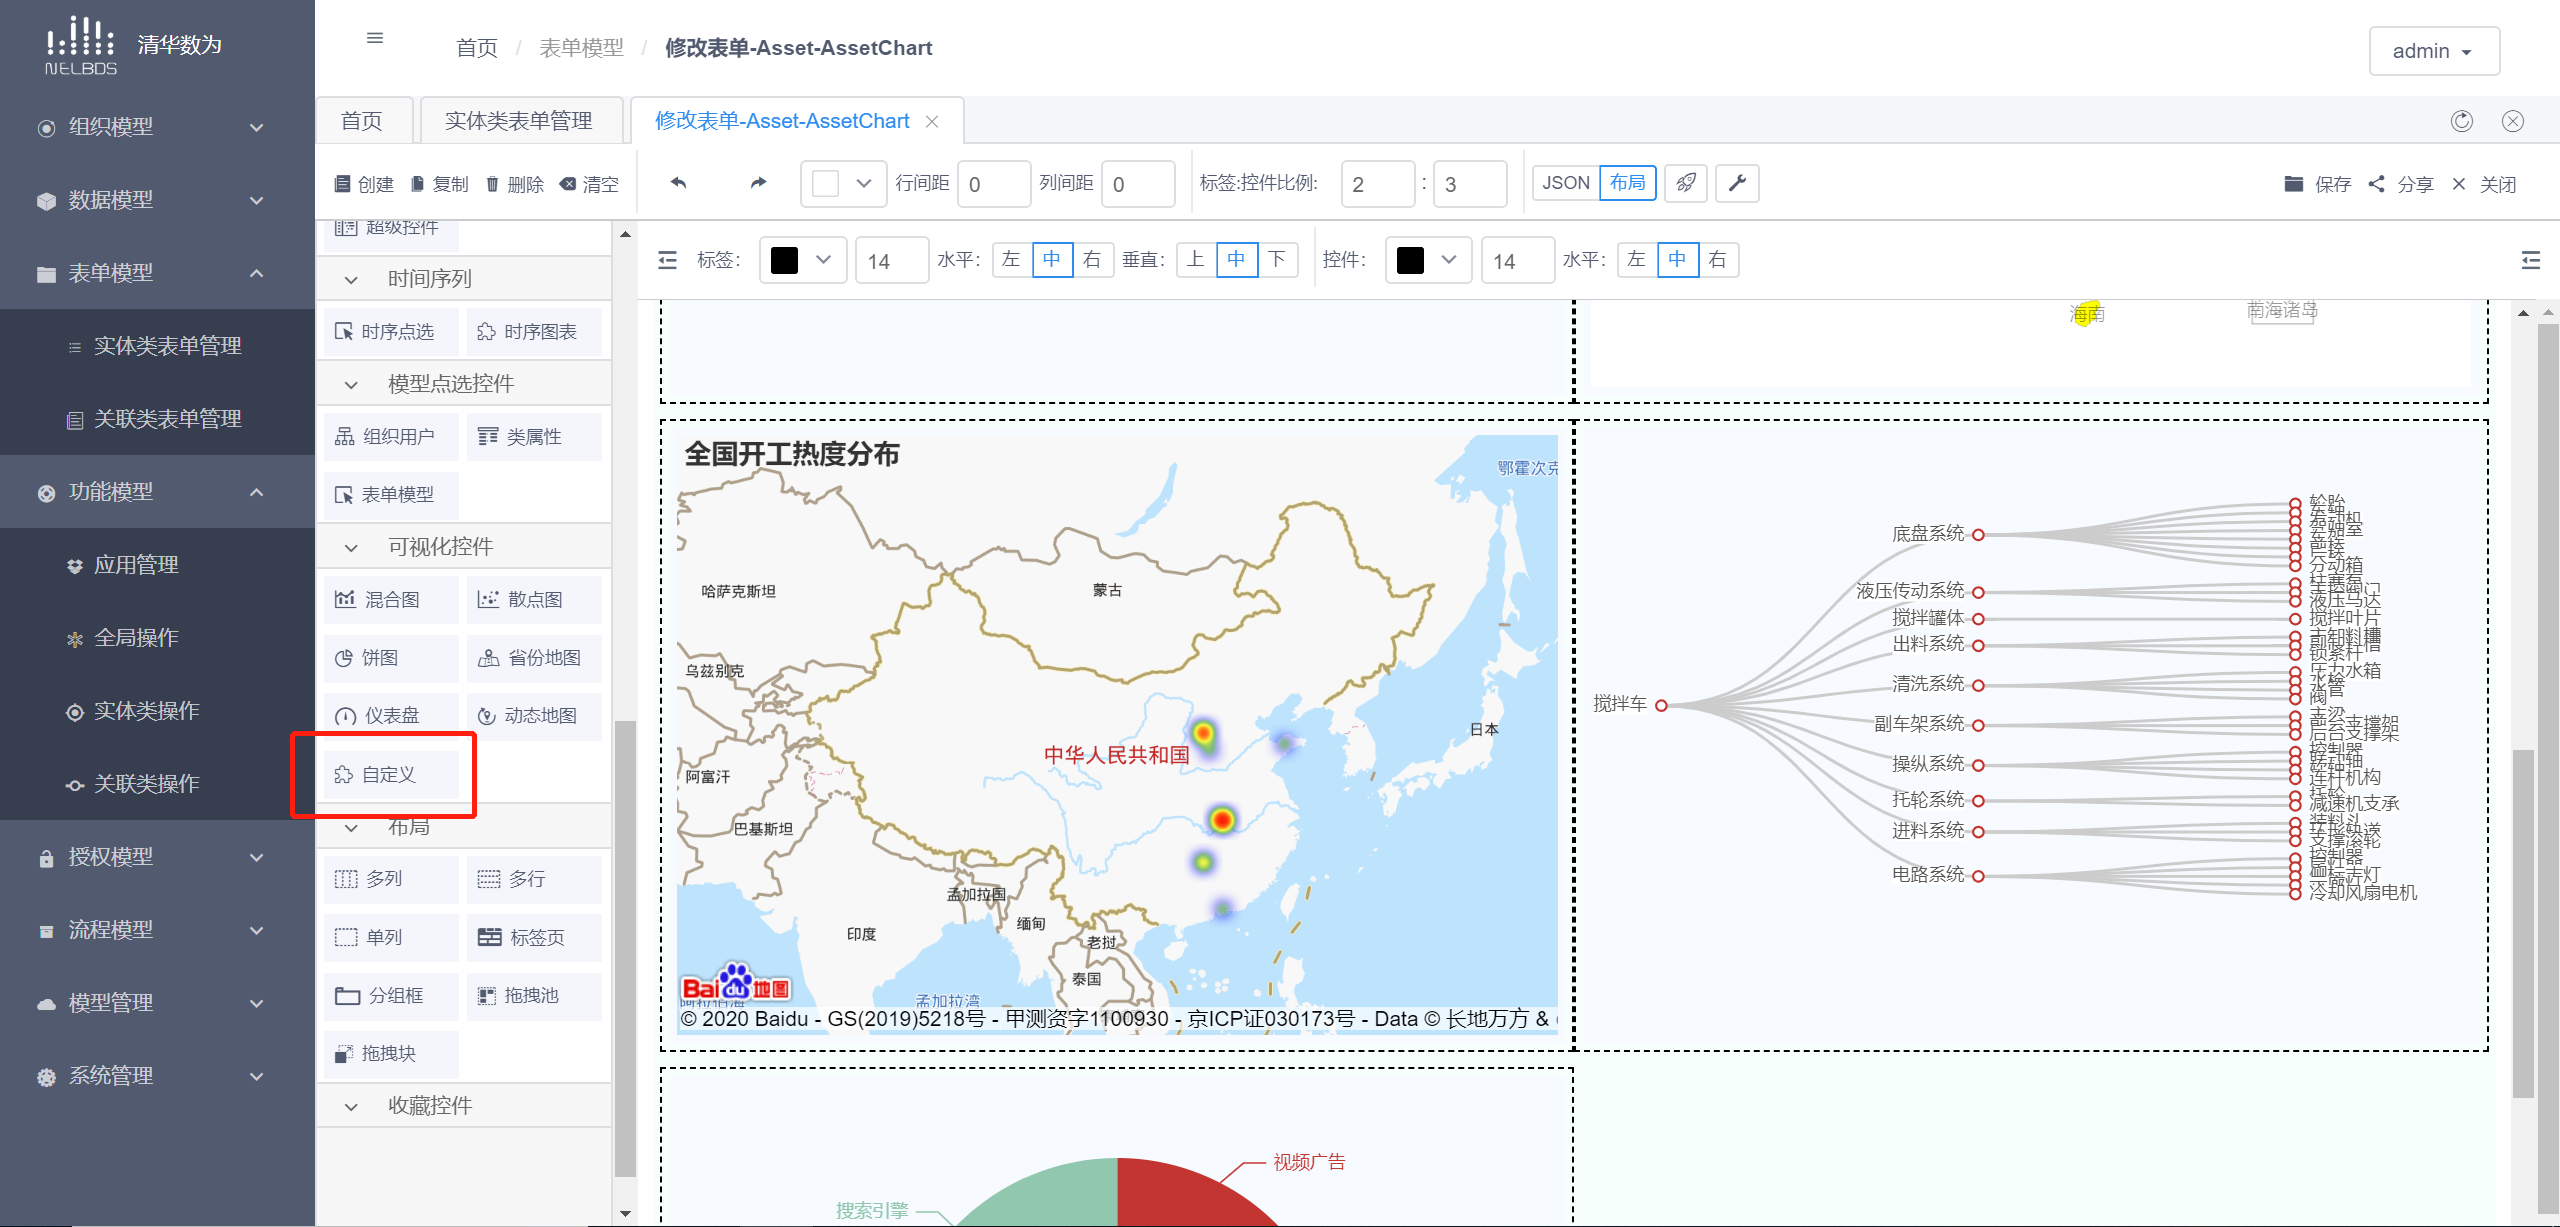The image size is (2560, 1227).
Task: Select the 省份地图 widget
Action: click(534, 657)
